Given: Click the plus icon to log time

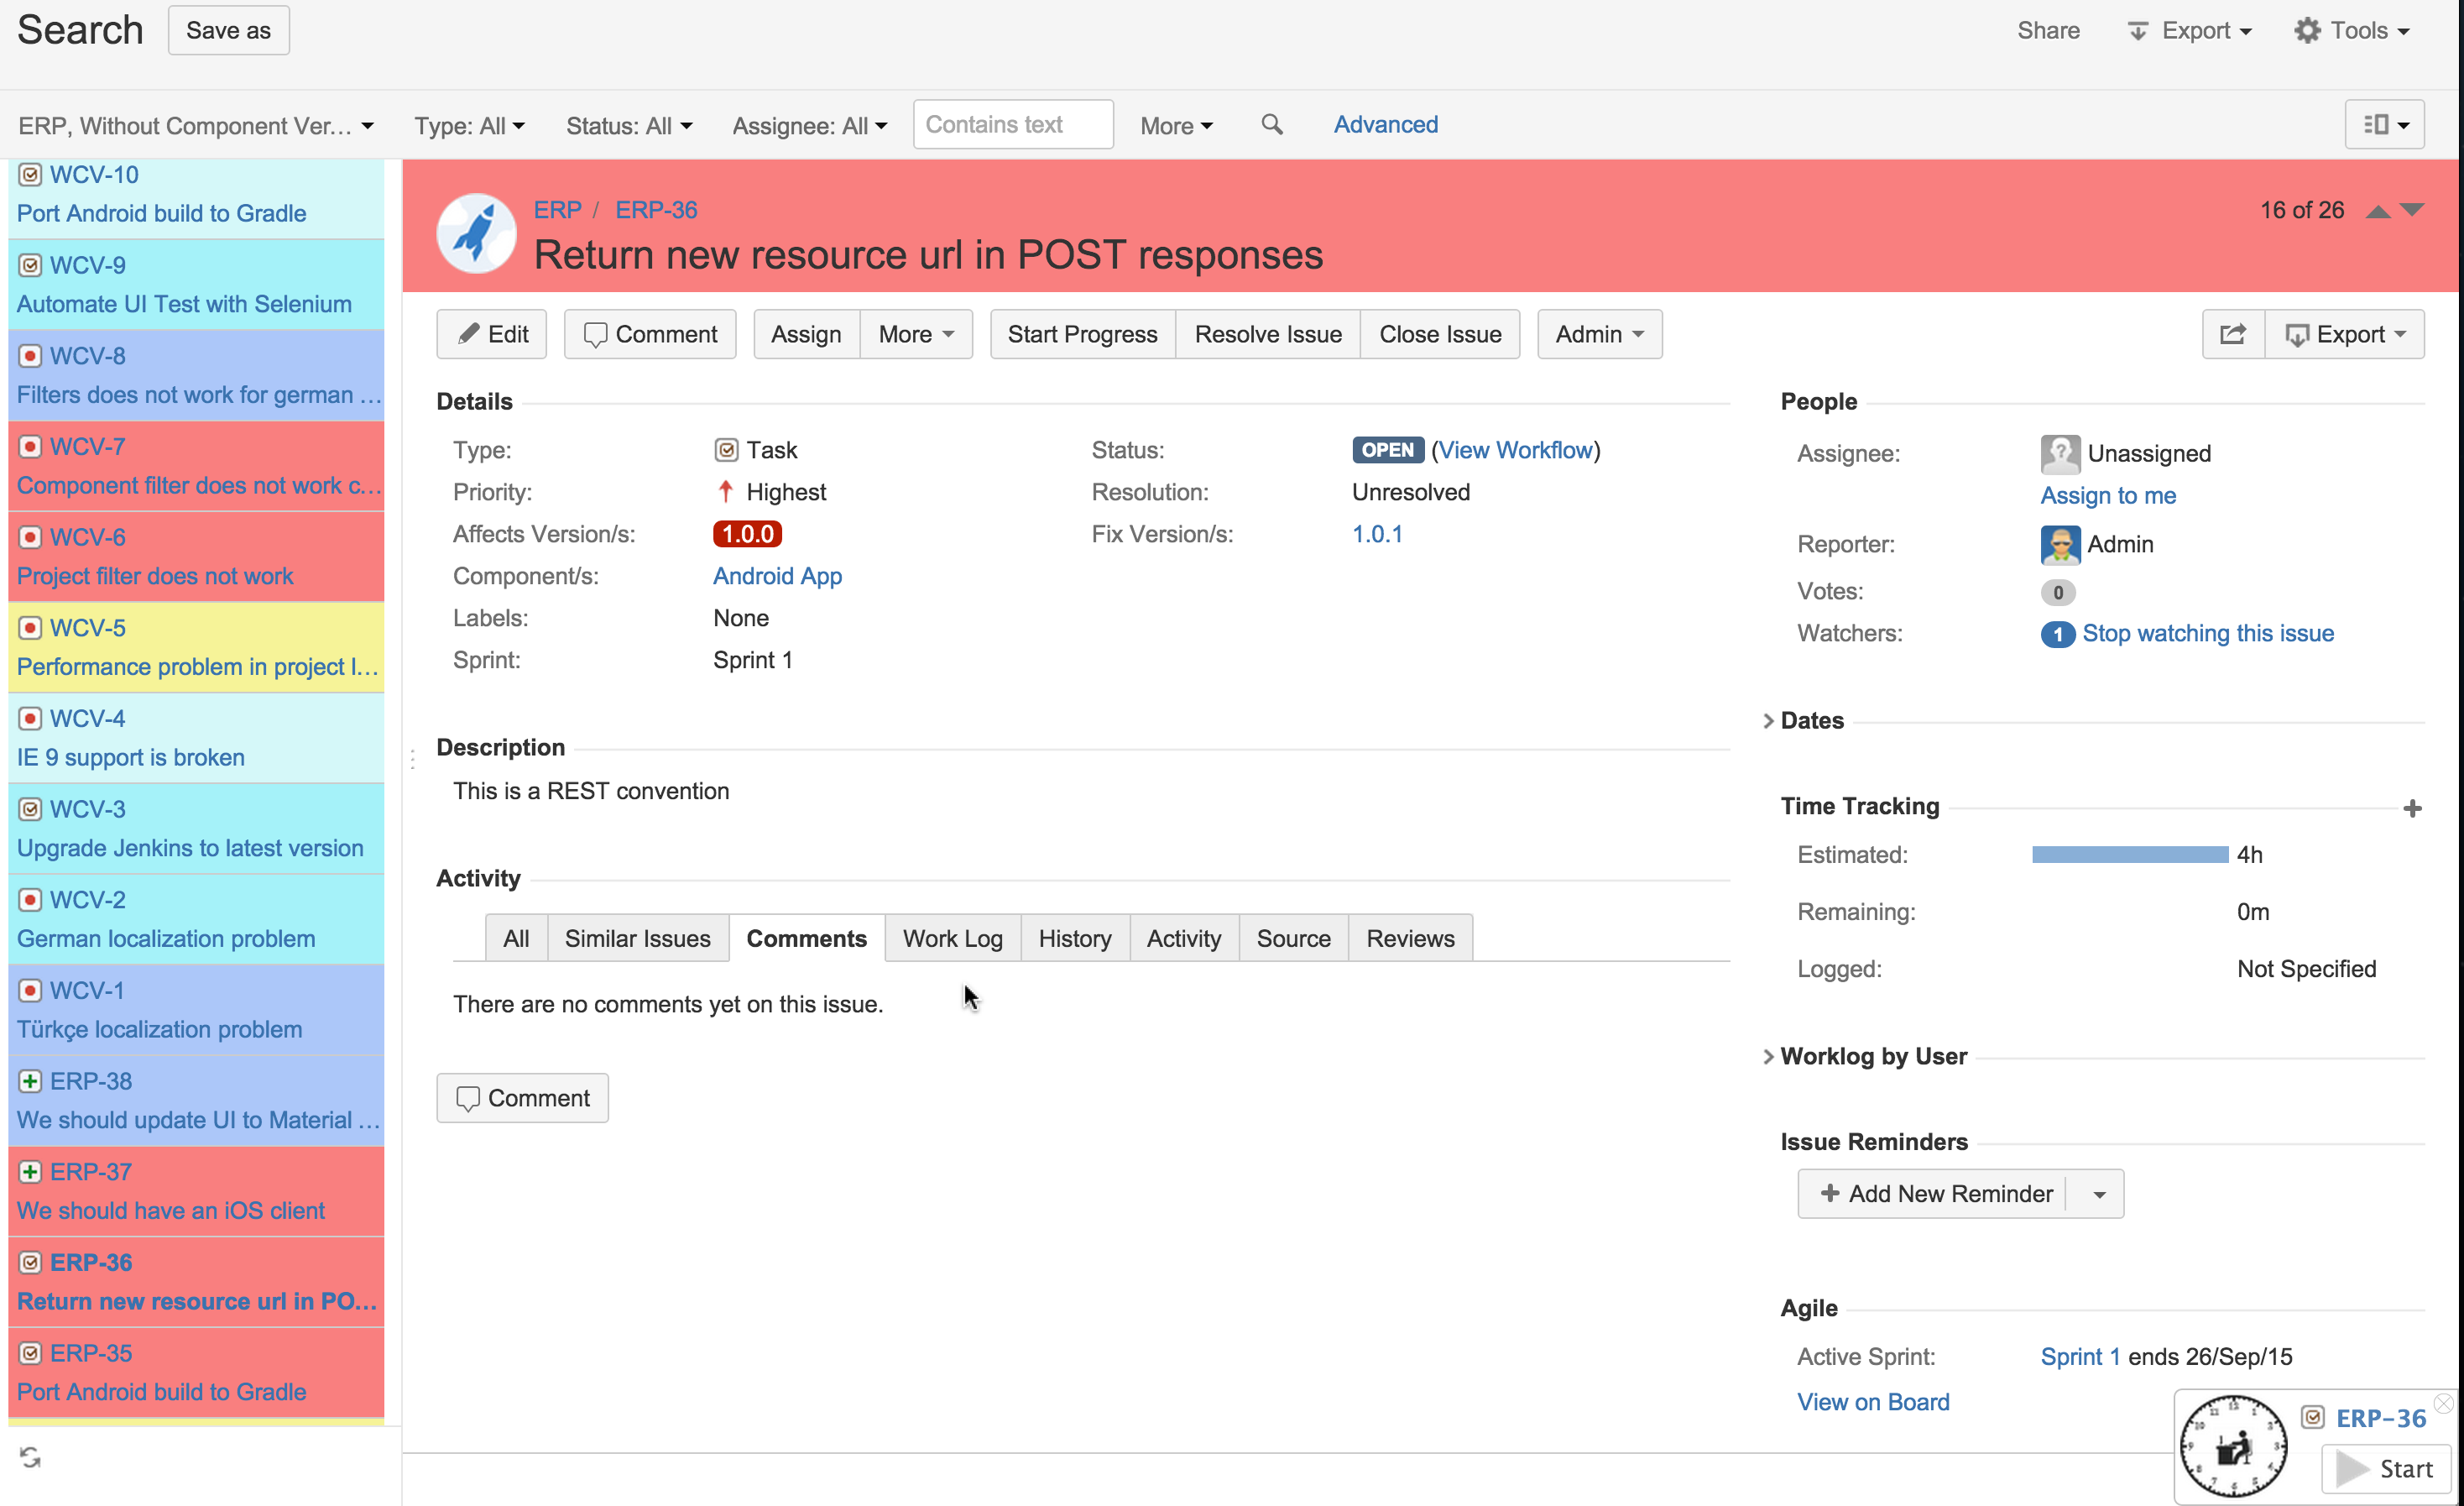Looking at the screenshot, I should [2411, 808].
